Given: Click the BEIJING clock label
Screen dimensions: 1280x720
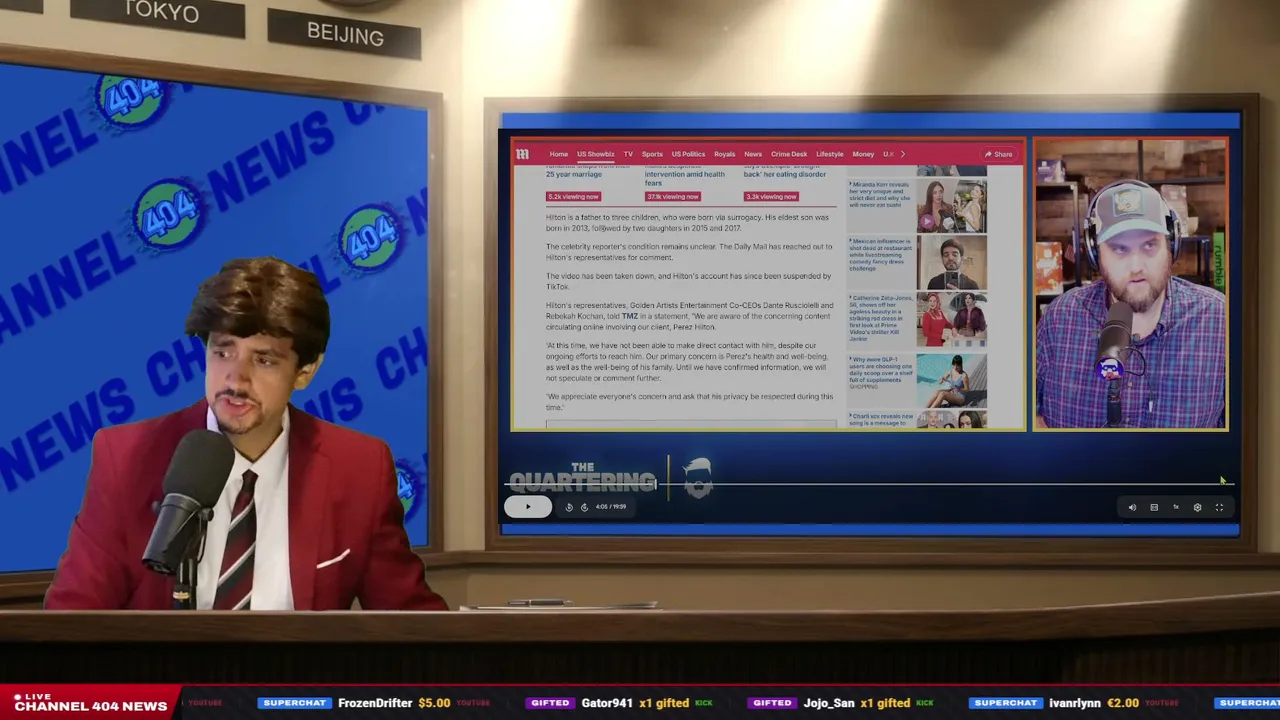Looking at the screenshot, I should coord(345,34).
